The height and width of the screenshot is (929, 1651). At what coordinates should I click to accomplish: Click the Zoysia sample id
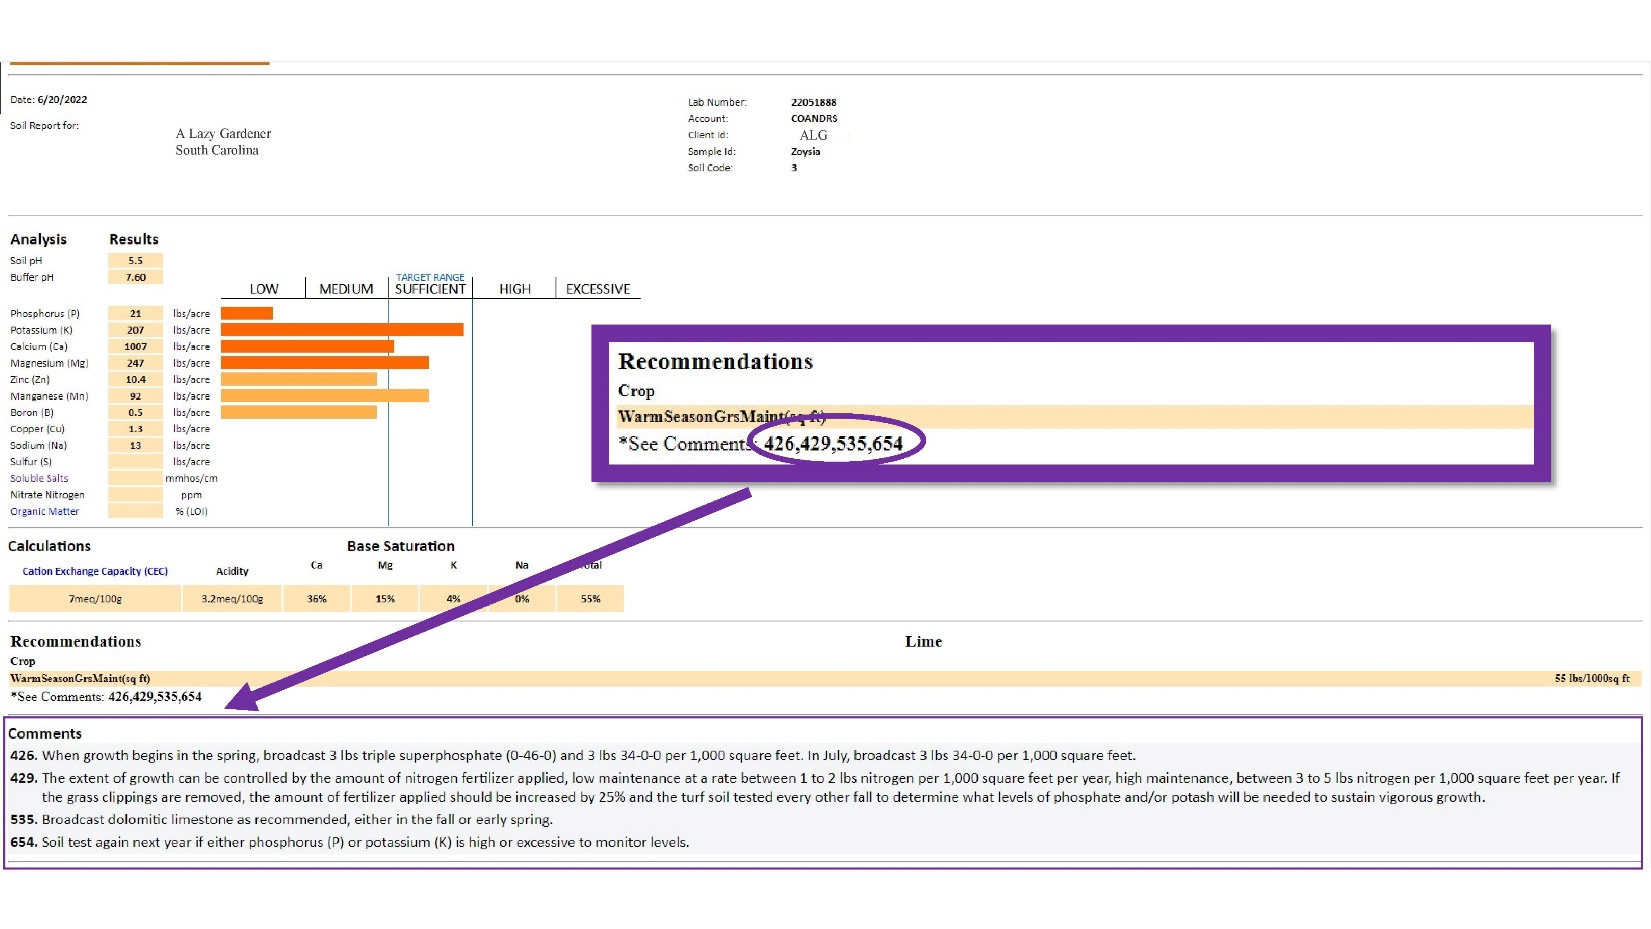(805, 151)
